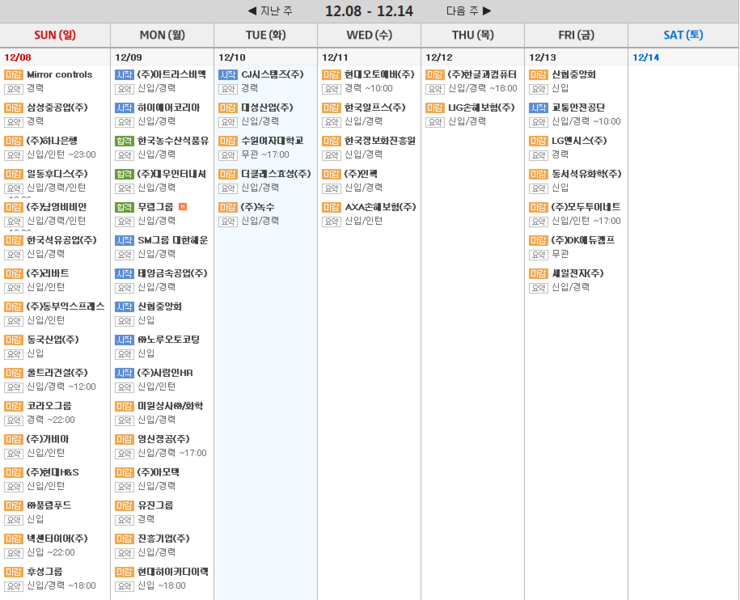Click the 요약 button for 유진그룹

click(124, 520)
